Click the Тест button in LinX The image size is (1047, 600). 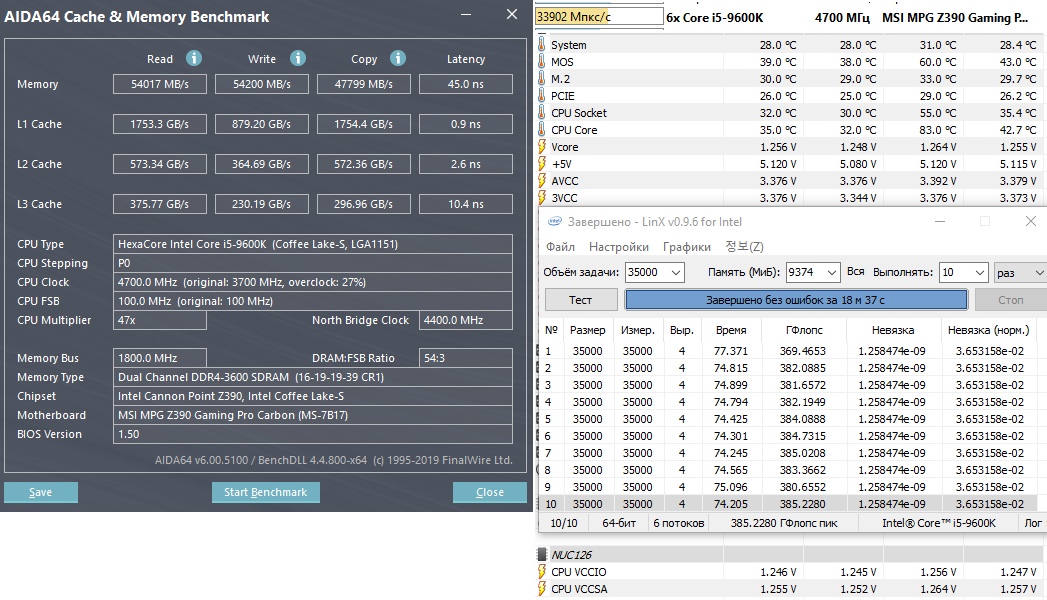pyautogui.click(x=580, y=300)
